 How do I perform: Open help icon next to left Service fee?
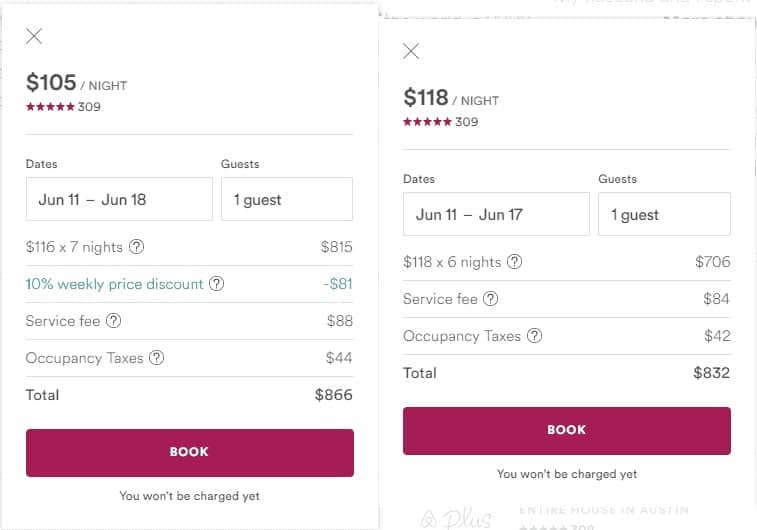point(113,321)
